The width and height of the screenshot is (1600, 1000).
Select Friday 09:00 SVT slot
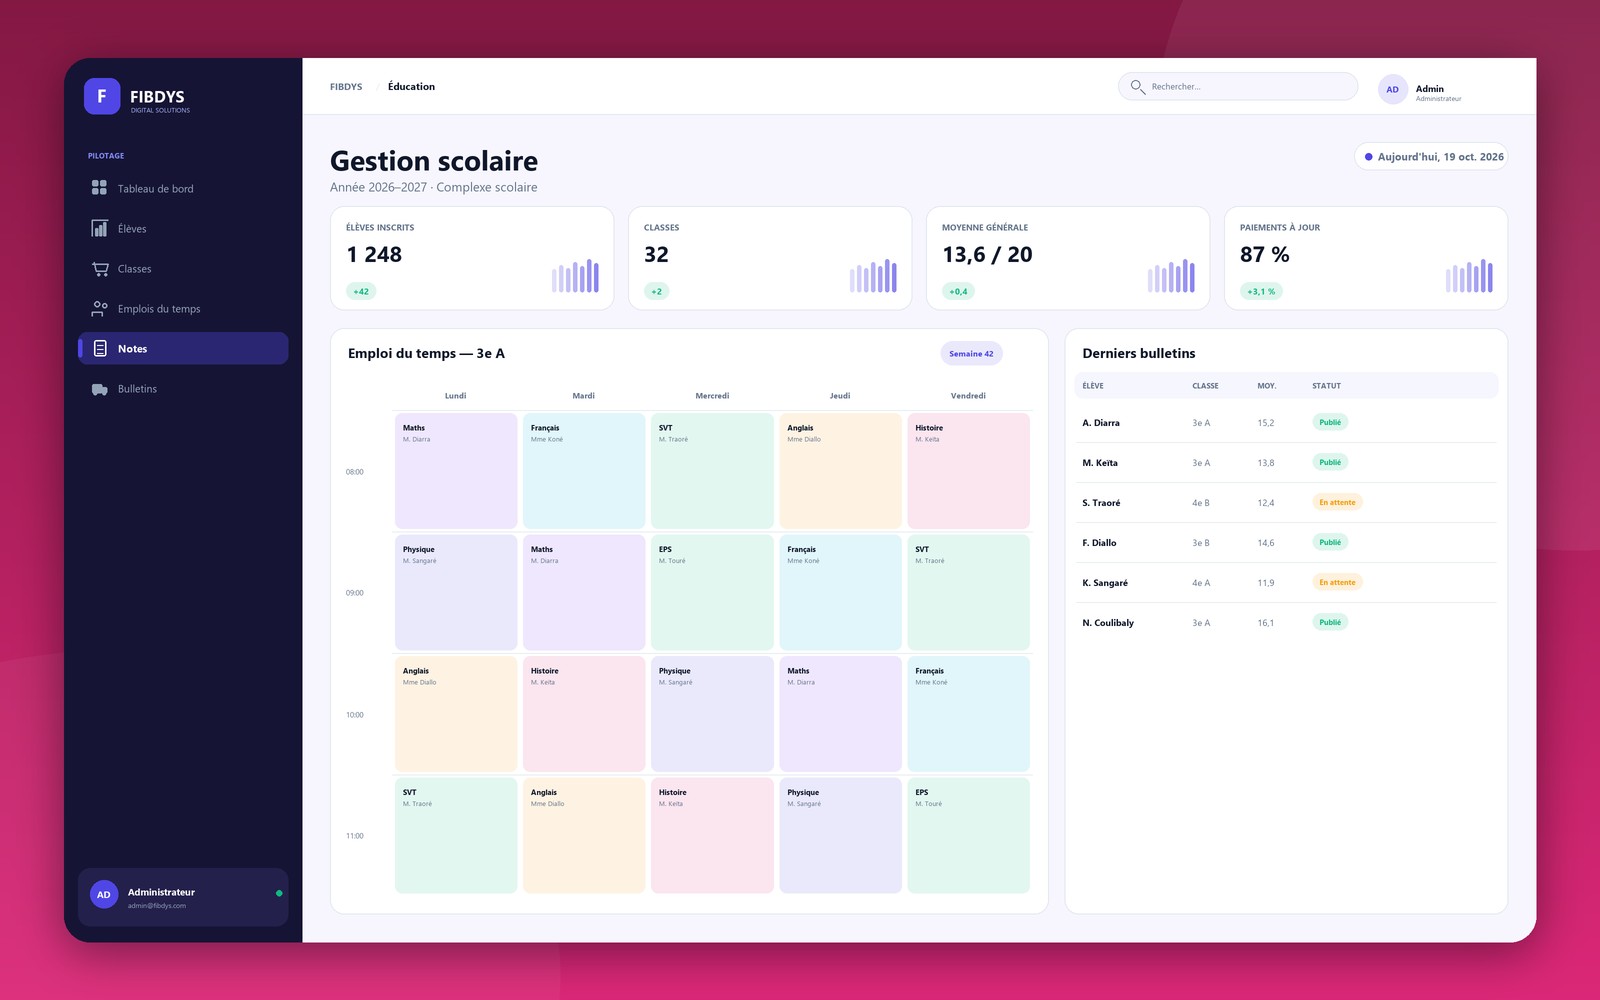(968, 592)
